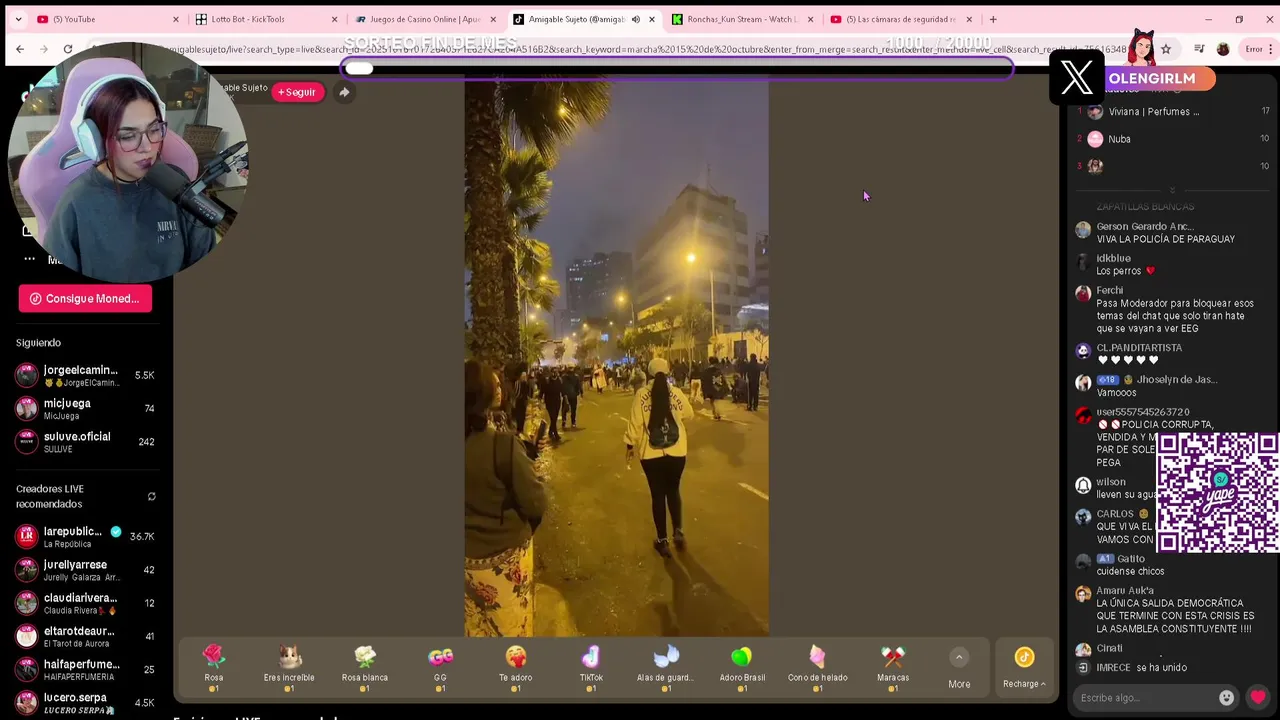Image resolution: width=1280 pixels, height=720 pixels.
Task: Open suluve.oficial live channel
Action: (85, 441)
